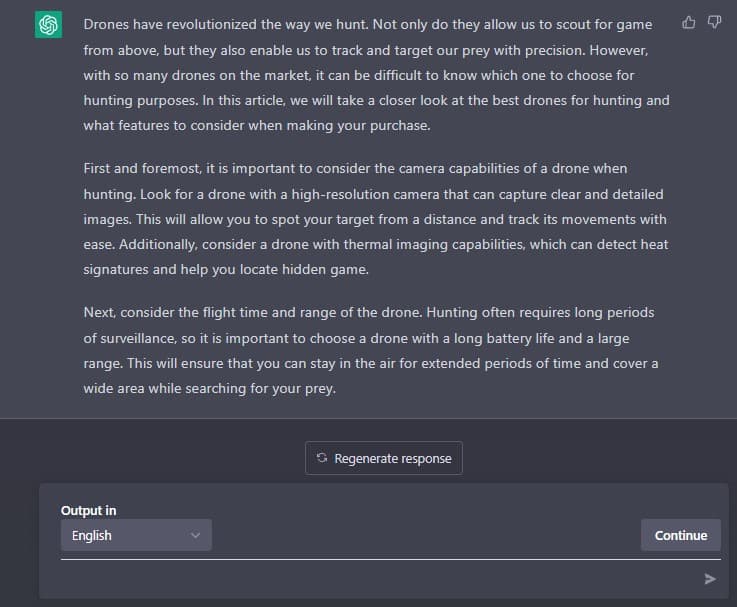737x607 pixels.
Task: Click 'signatures and help you locate hidden game'
Action: coord(226,270)
